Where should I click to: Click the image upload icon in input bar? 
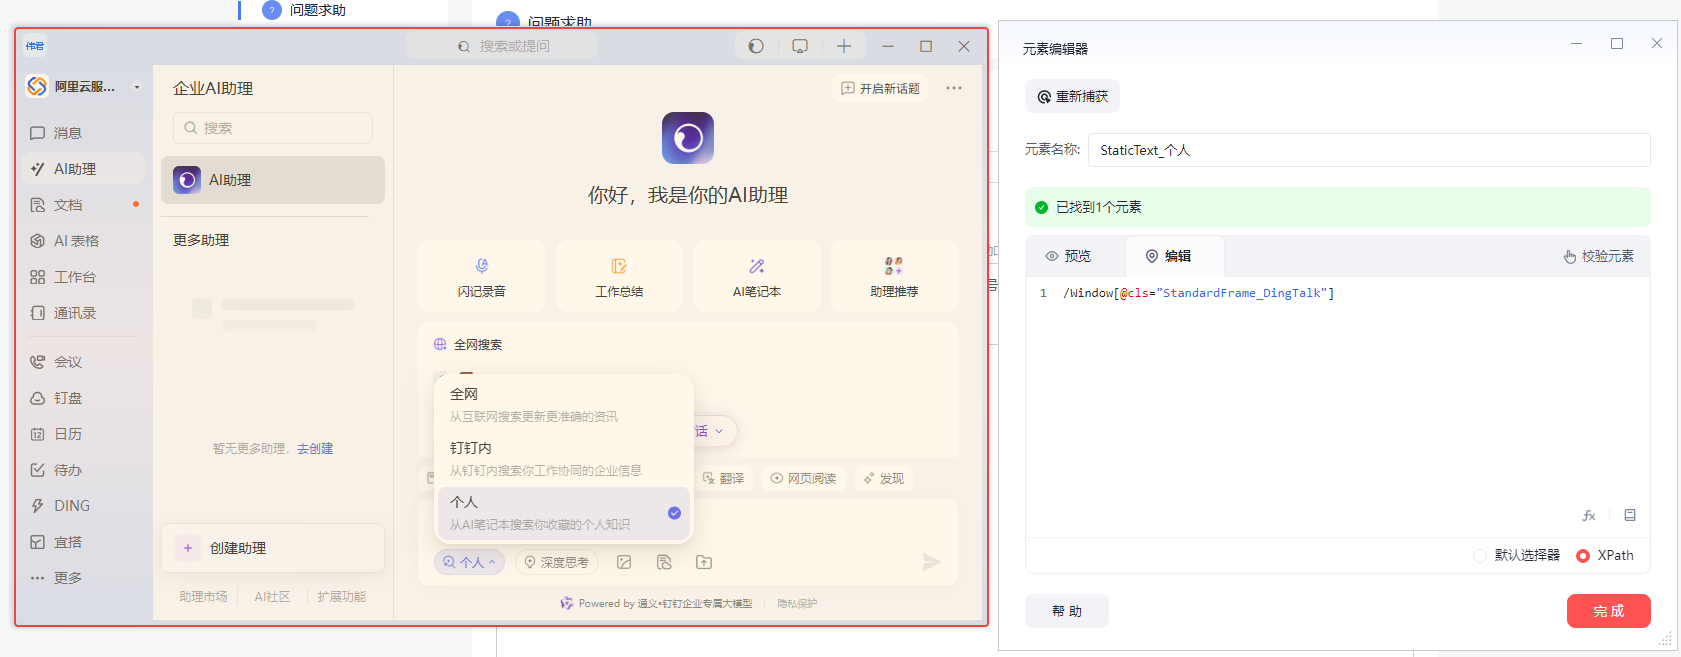[x=624, y=562]
